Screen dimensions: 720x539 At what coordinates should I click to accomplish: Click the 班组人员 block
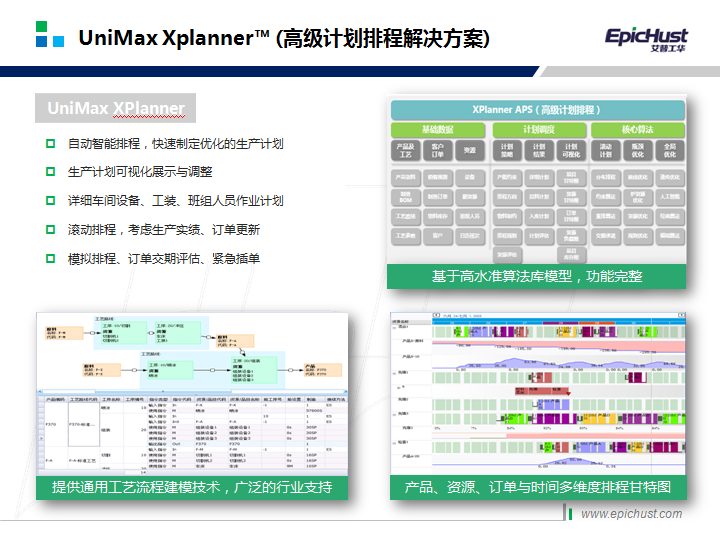pyautogui.click(x=470, y=216)
